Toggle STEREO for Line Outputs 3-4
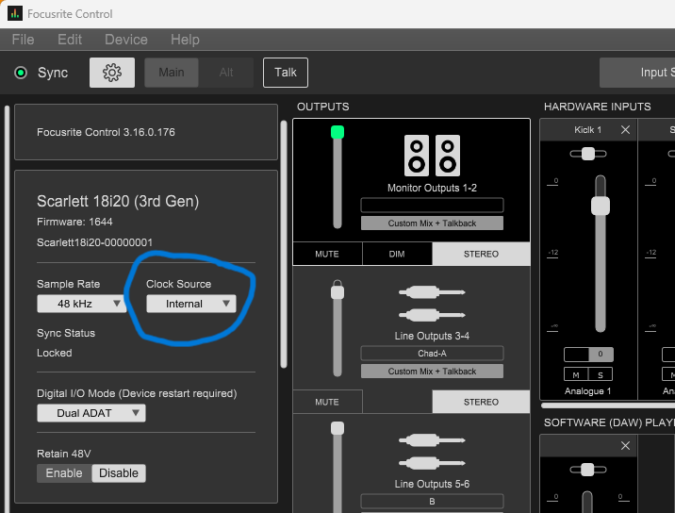 (x=481, y=402)
